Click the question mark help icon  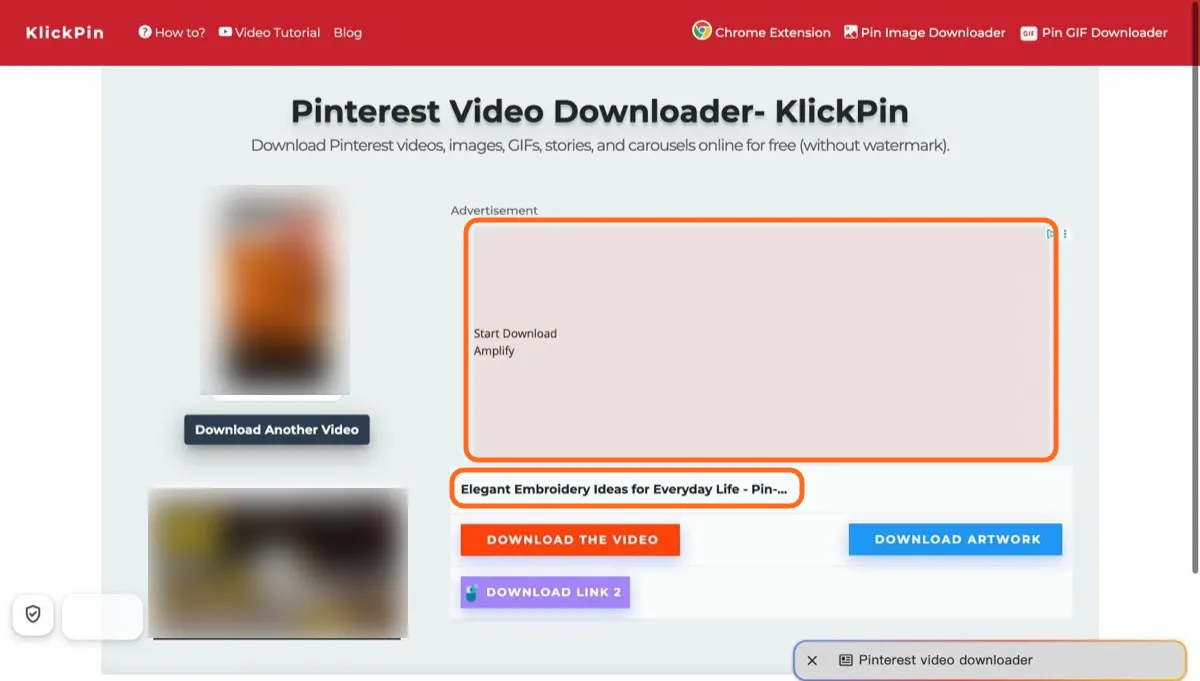[x=145, y=32]
